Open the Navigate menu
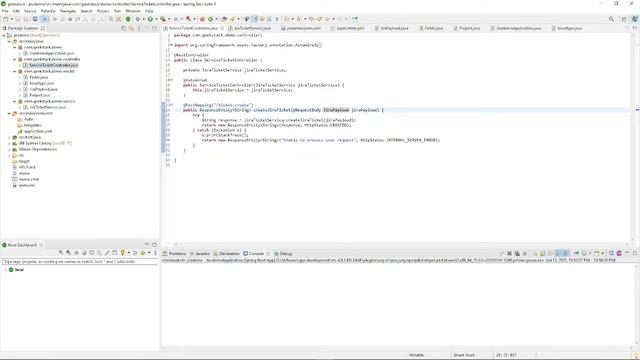This screenshot has height=360, width=640. coord(68,11)
